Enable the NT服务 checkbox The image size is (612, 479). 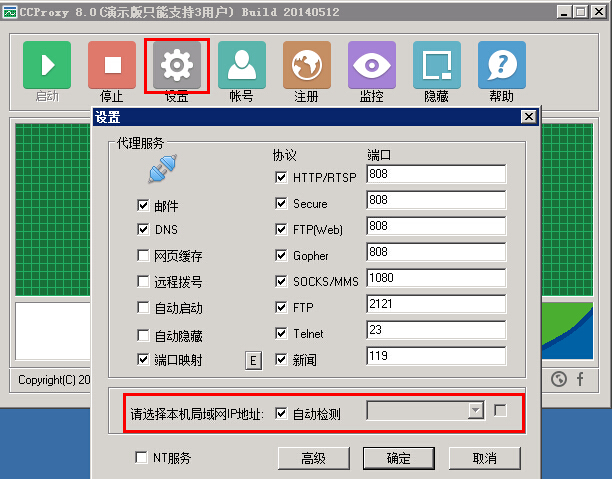pos(142,458)
